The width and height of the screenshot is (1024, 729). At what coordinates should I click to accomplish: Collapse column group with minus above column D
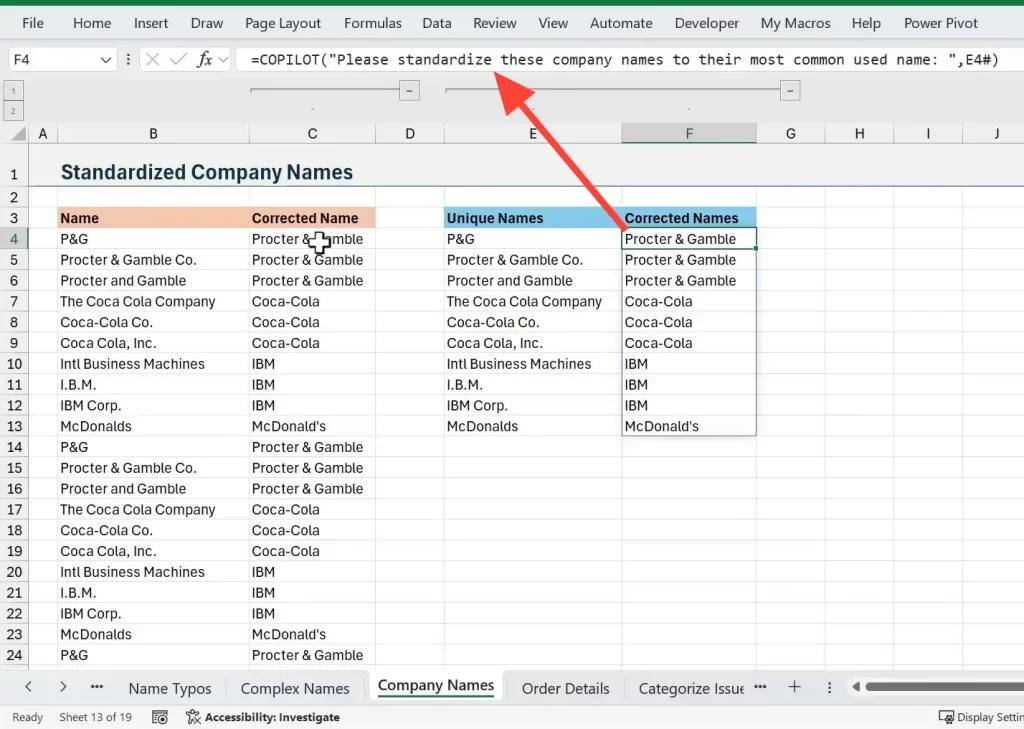click(409, 91)
